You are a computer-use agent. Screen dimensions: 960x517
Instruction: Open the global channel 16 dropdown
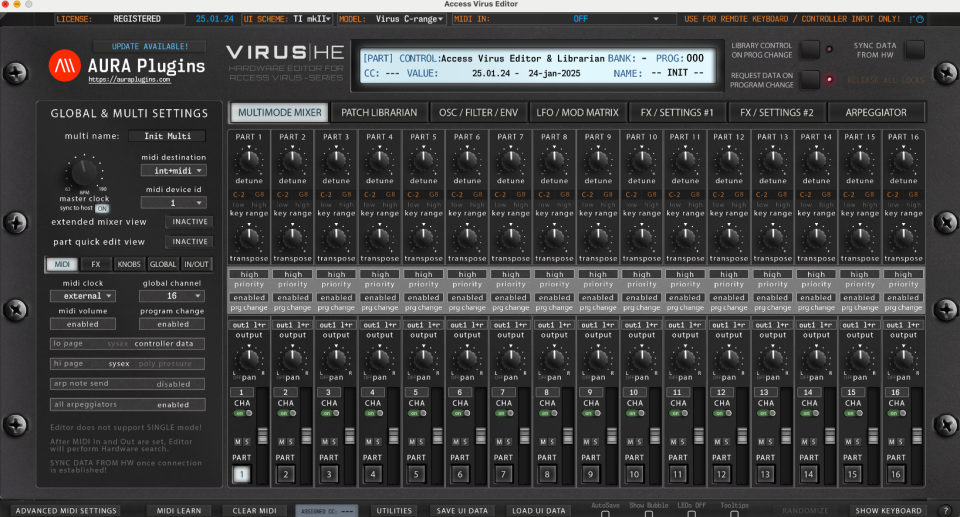(173, 296)
